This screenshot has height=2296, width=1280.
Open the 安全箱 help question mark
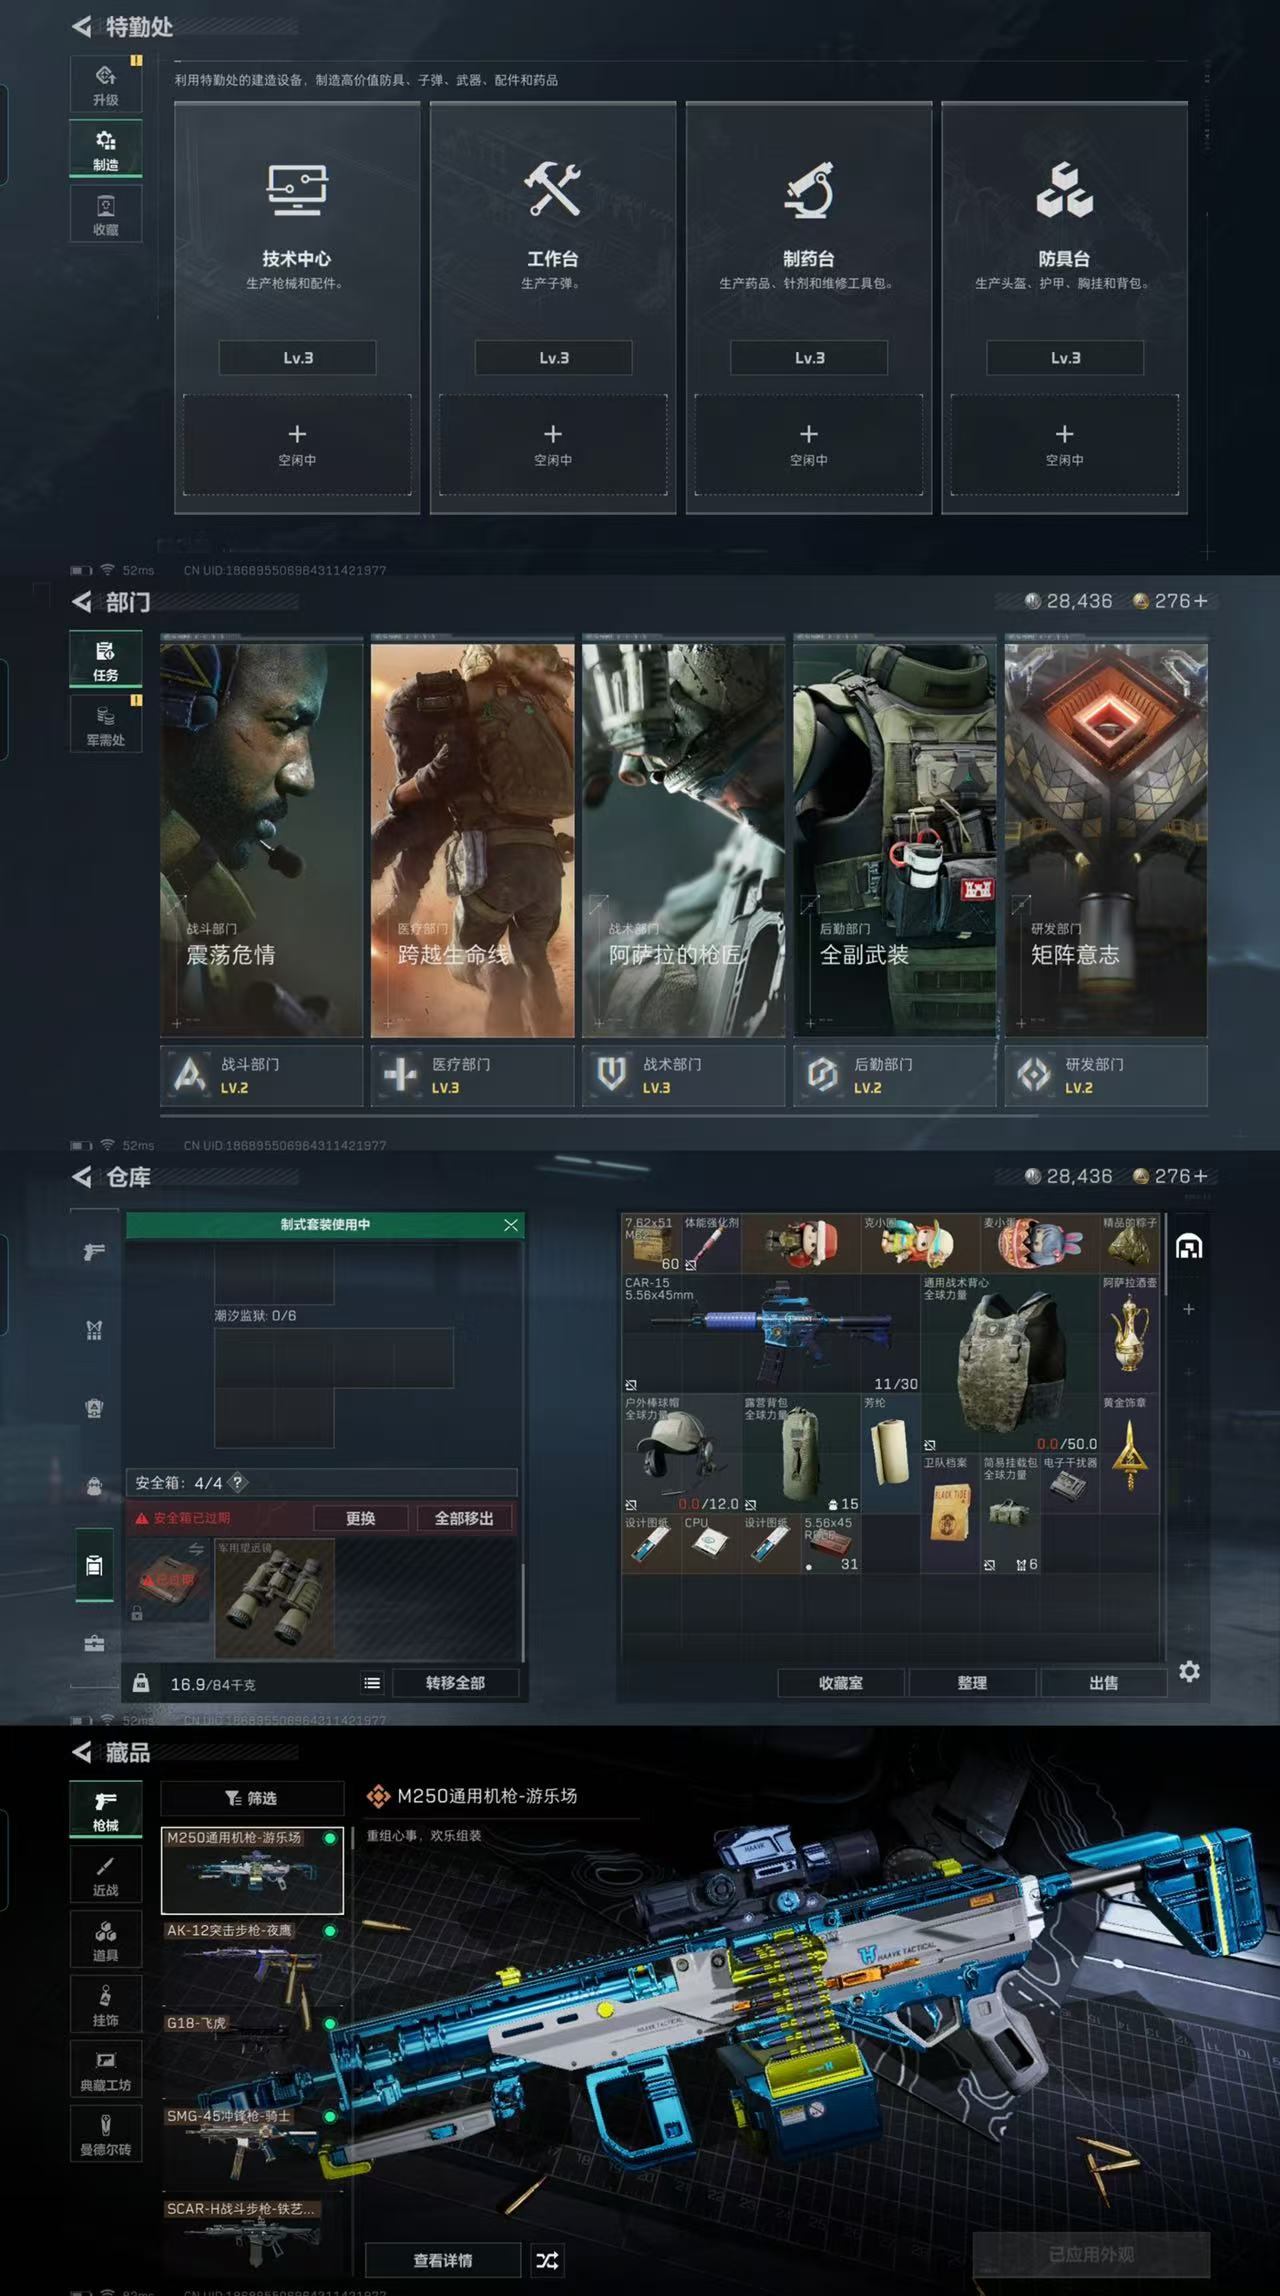(x=238, y=1483)
